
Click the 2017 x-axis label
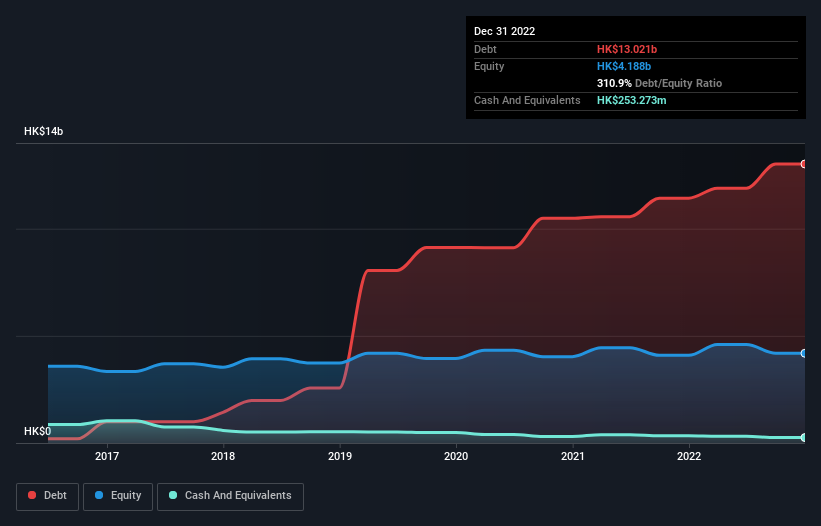point(107,456)
